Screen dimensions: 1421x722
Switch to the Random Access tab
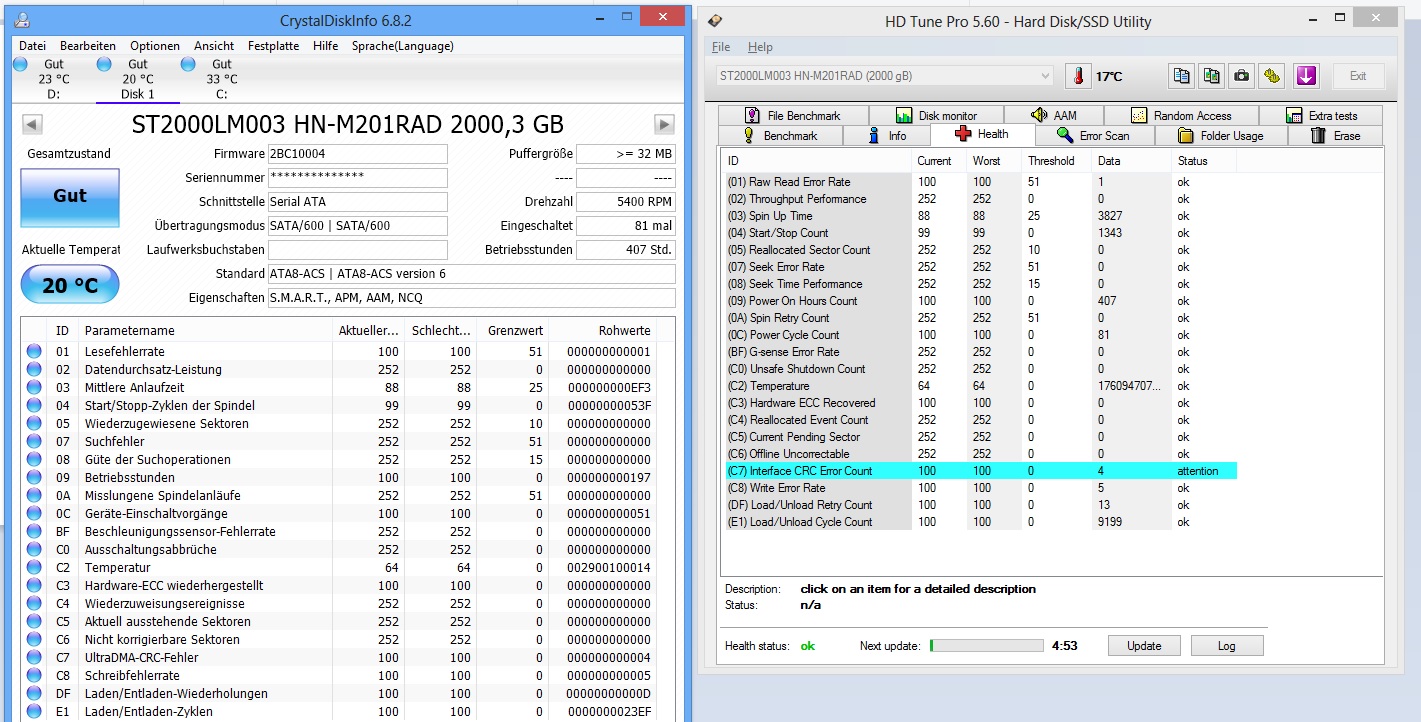click(x=1181, y=115)
